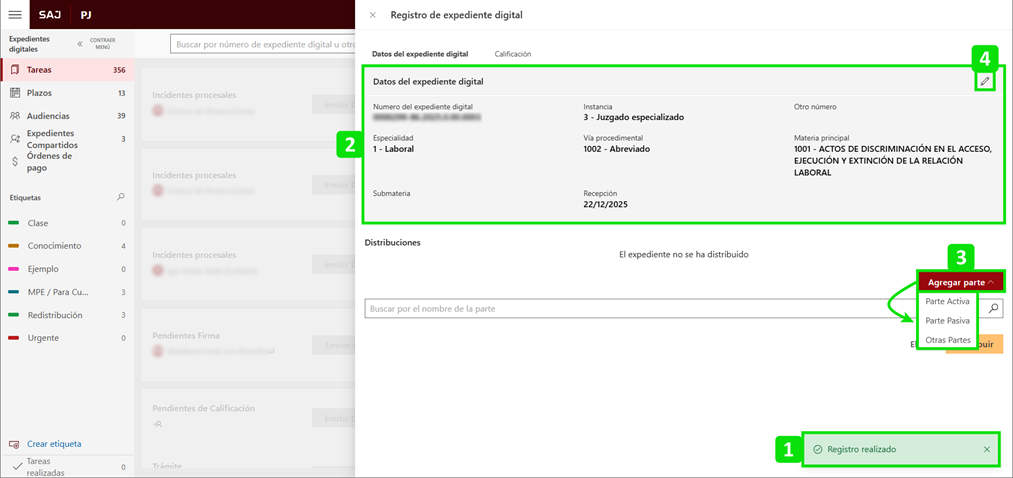Click the pencil edit icon for expediente data

[985, 81]
